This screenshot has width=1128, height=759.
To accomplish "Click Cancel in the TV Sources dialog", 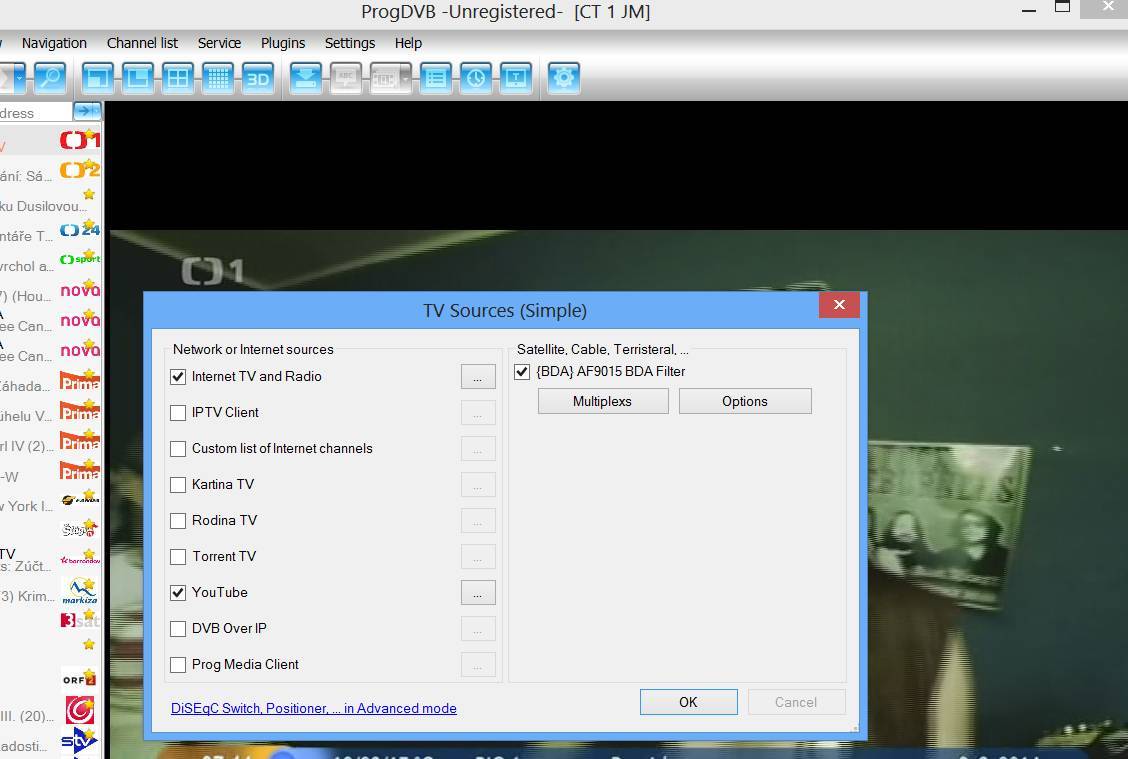I will [x=796, y=702].
